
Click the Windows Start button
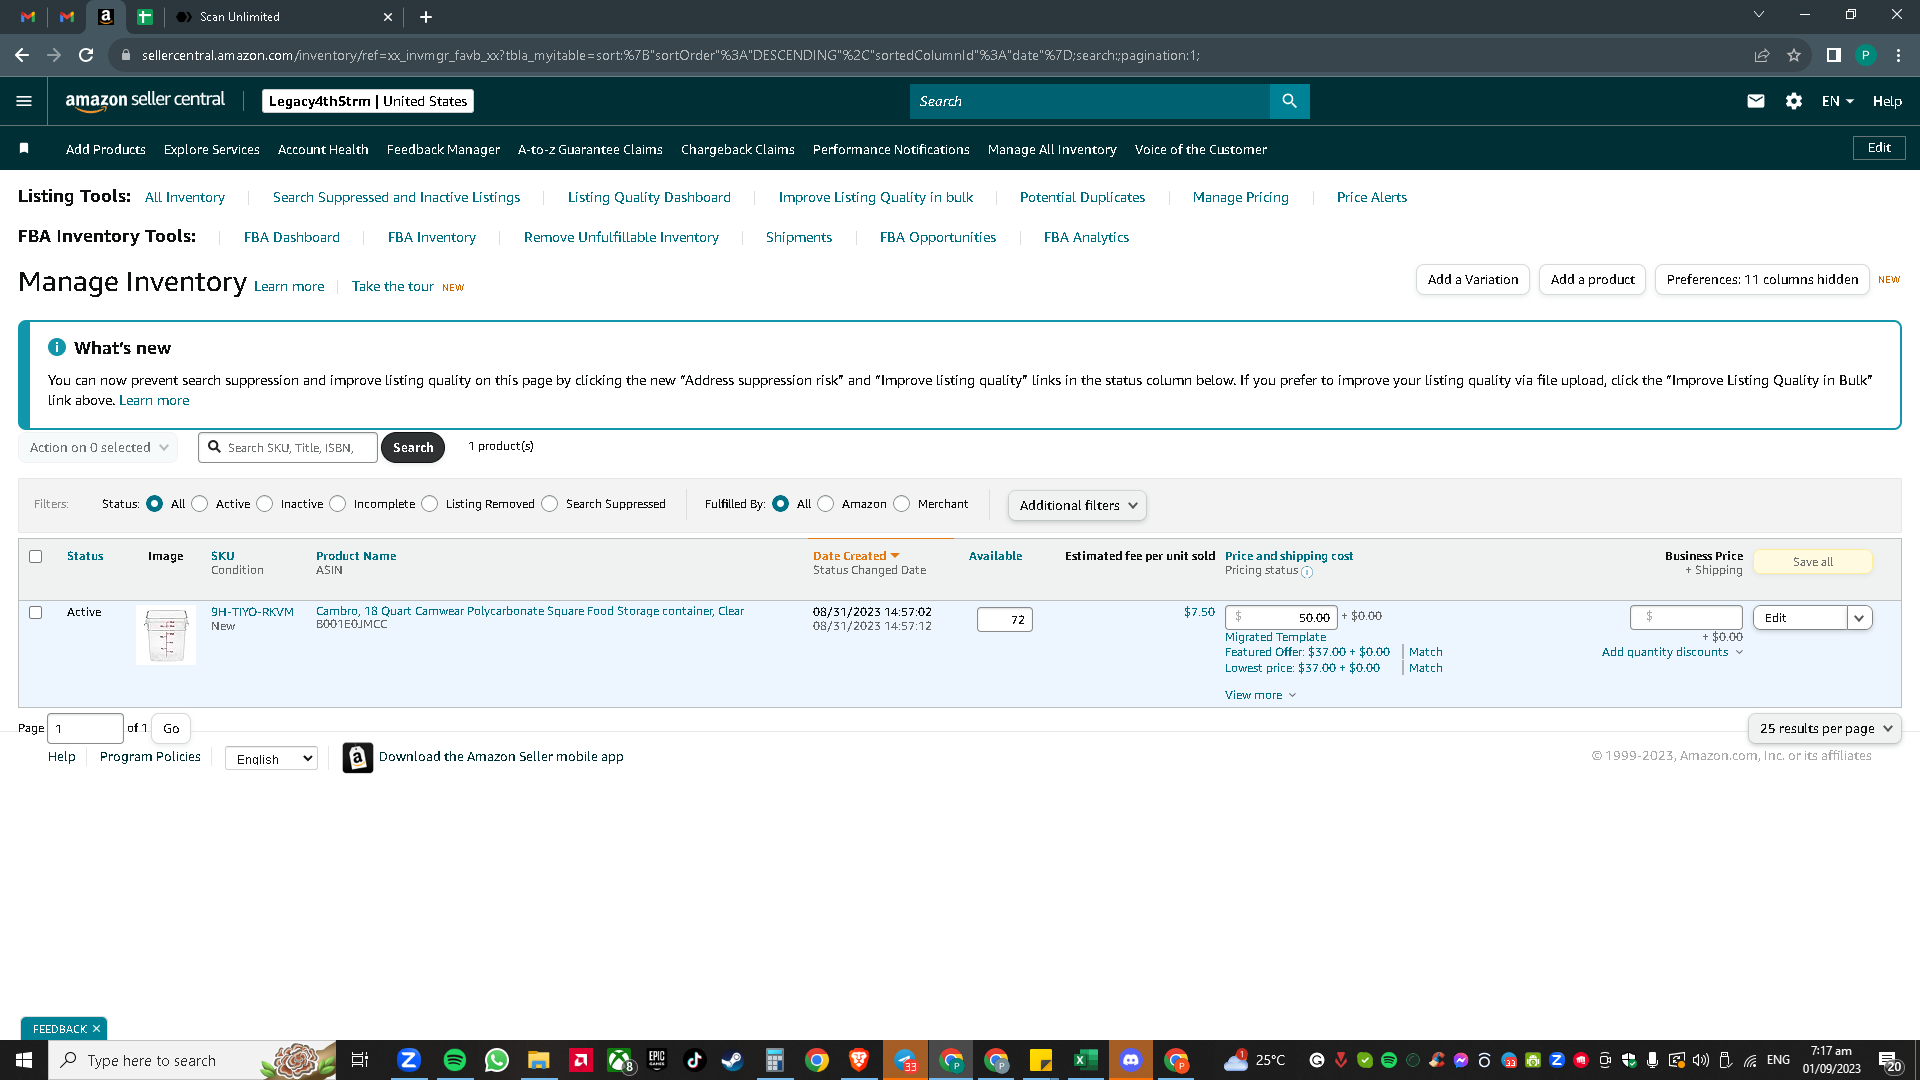(24, 1060)
